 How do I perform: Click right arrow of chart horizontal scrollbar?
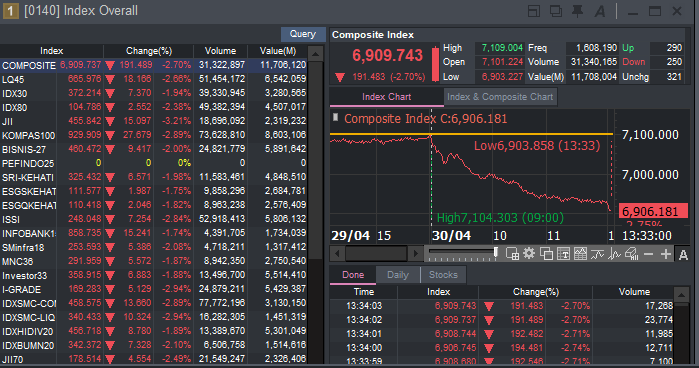(415, 254)
